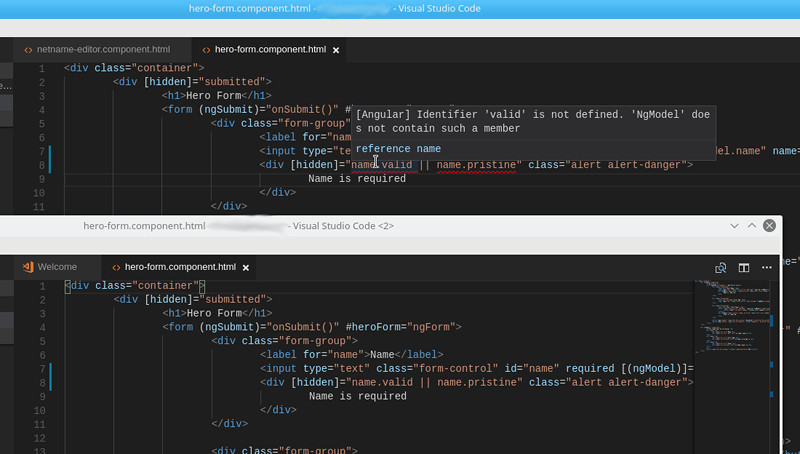Viewport: 800px width, 454px height.
Task: Click 'Name is required' in back window
Action: click(x=357, y=179)
